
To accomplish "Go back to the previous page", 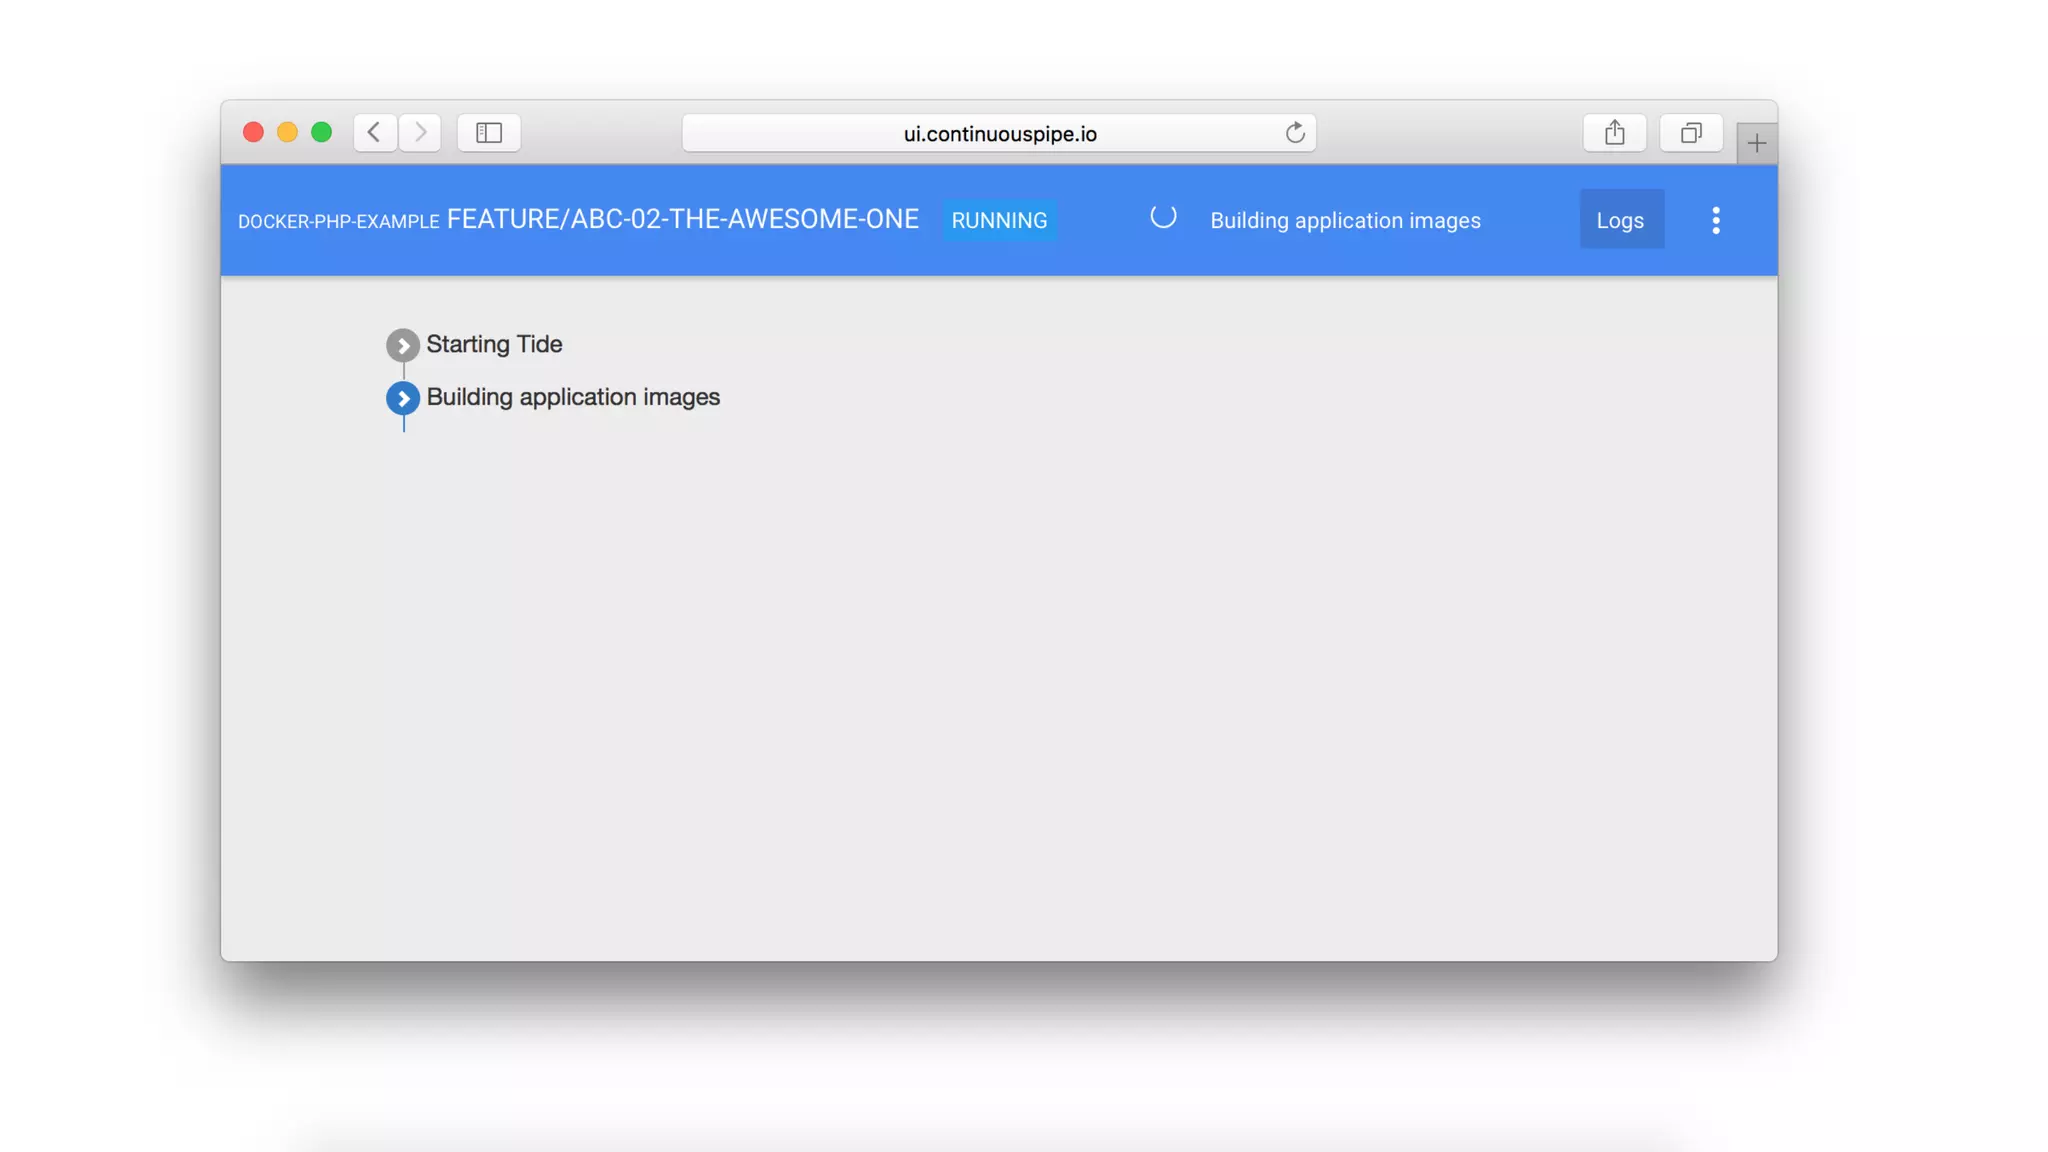I will click(x=374, y=132).
